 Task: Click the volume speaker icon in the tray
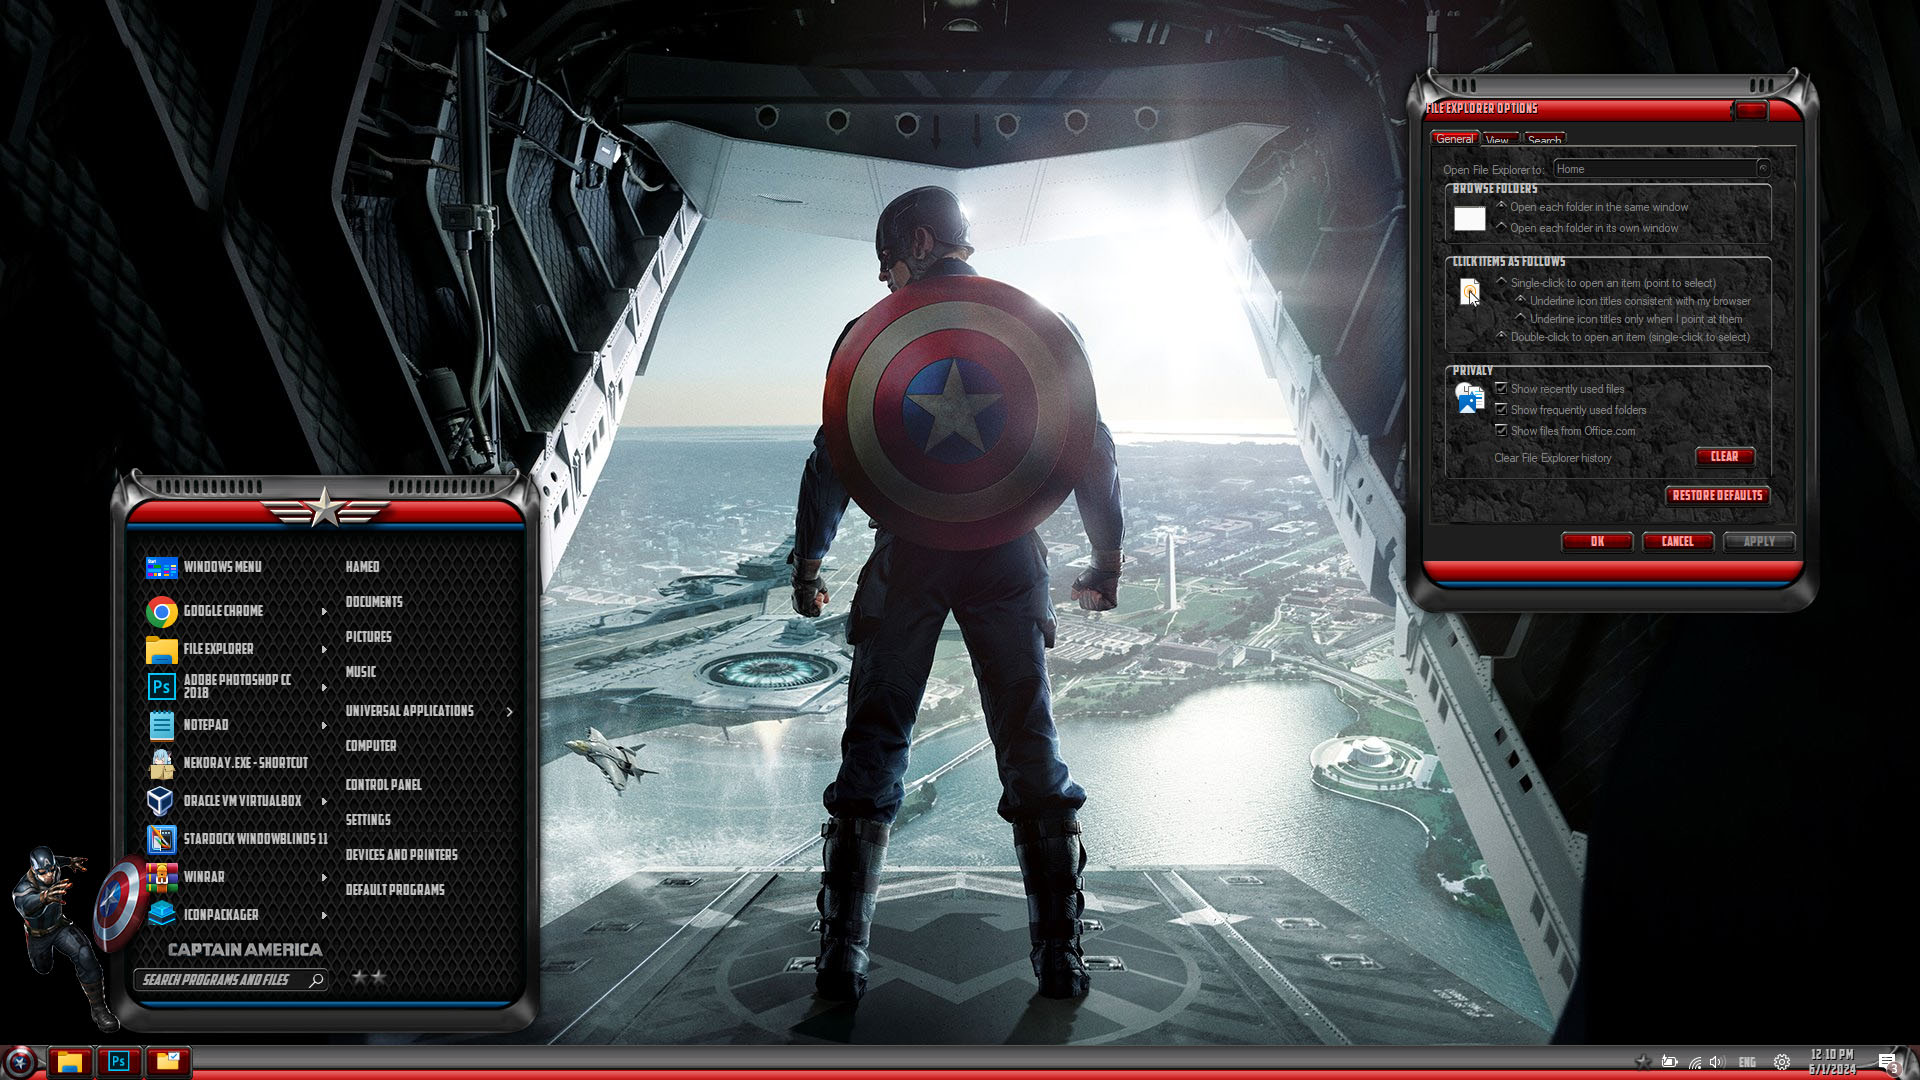[x=1717, y=1062]
